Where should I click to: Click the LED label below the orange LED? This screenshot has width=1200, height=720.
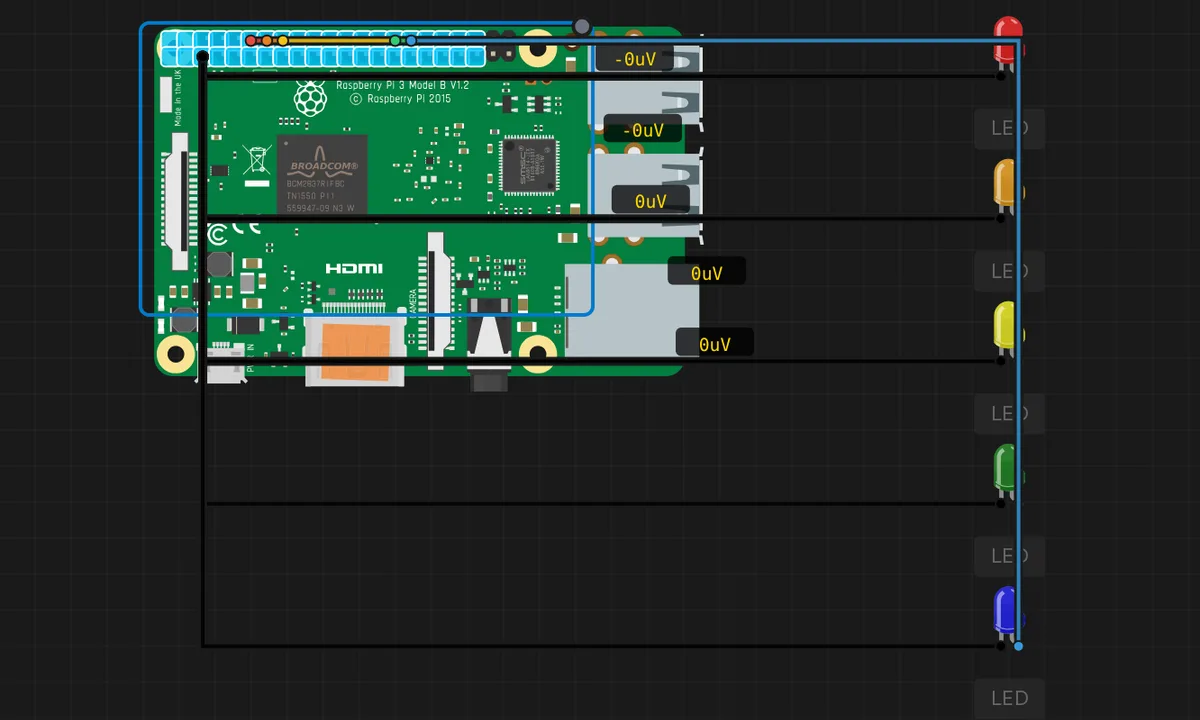tap(1009, 271)
